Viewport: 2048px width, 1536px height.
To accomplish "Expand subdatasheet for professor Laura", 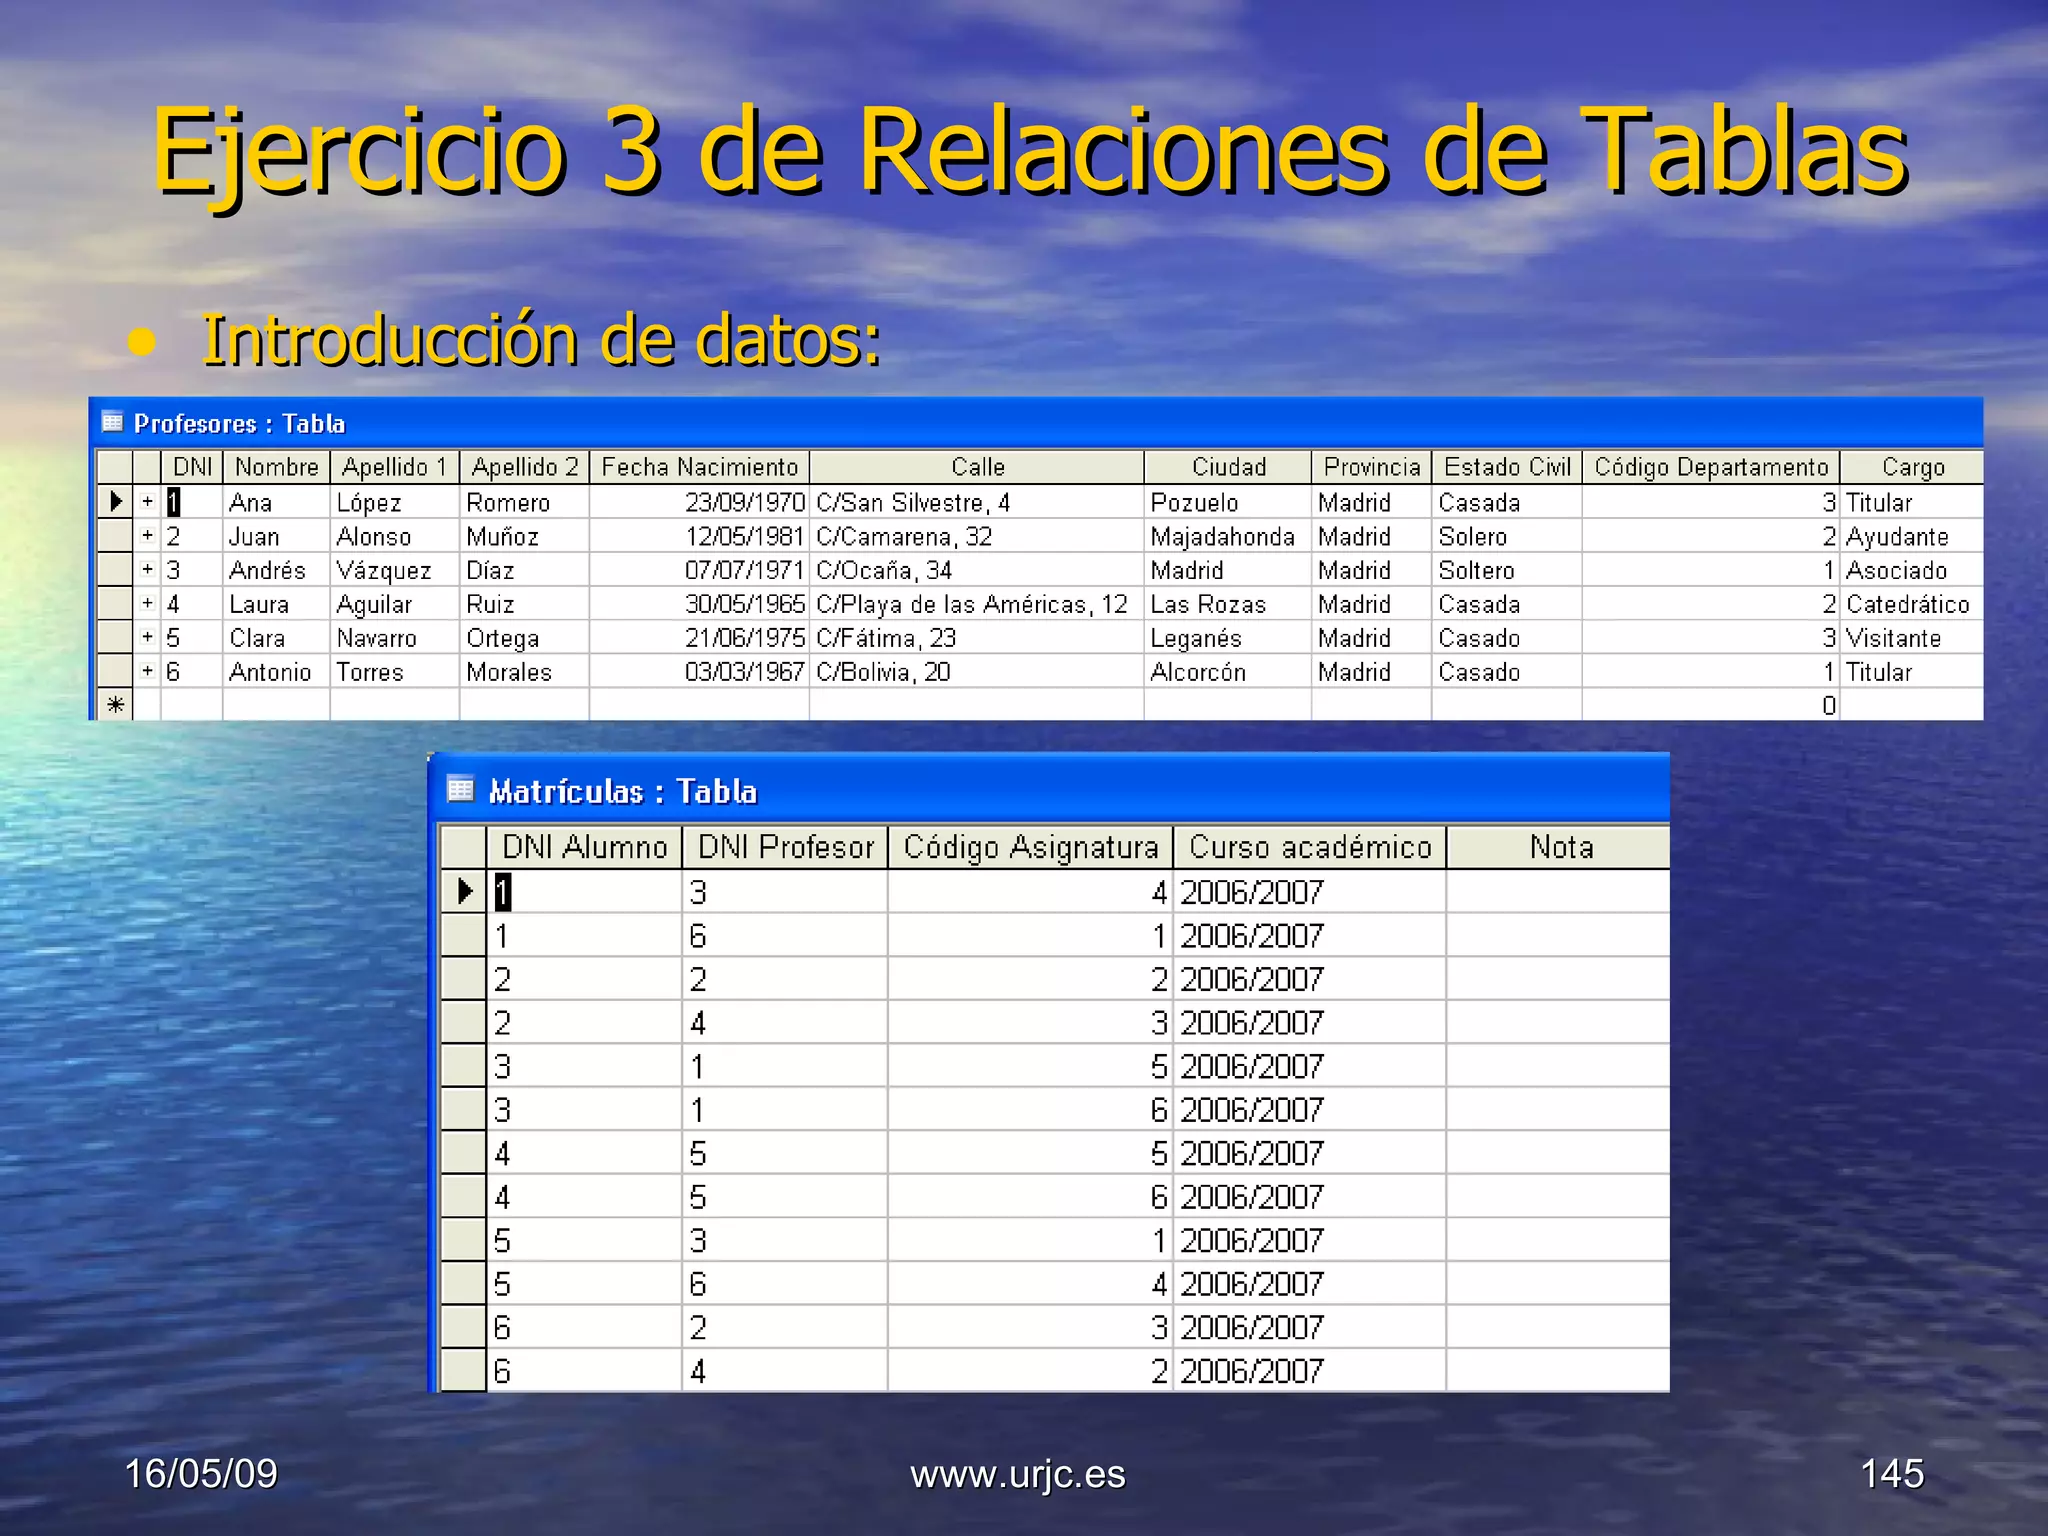I will click(147, 604).
